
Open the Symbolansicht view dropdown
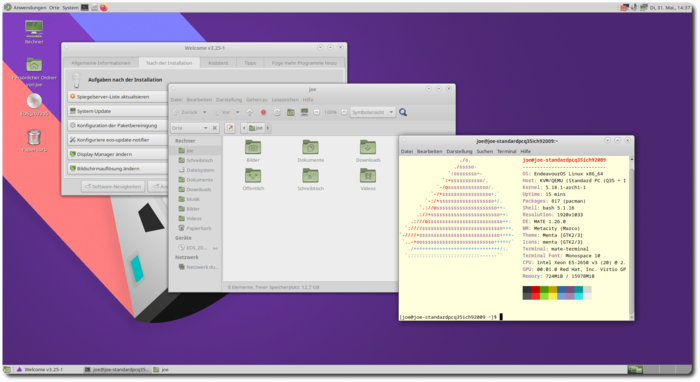click(372, 112)
